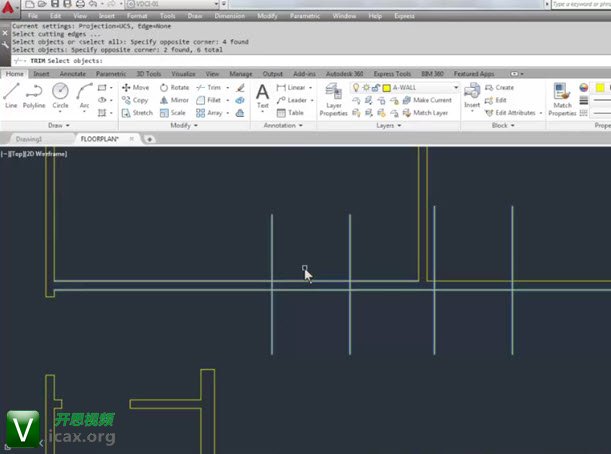
Task: Click the TRIM command line input
Action: pos(311,61)
